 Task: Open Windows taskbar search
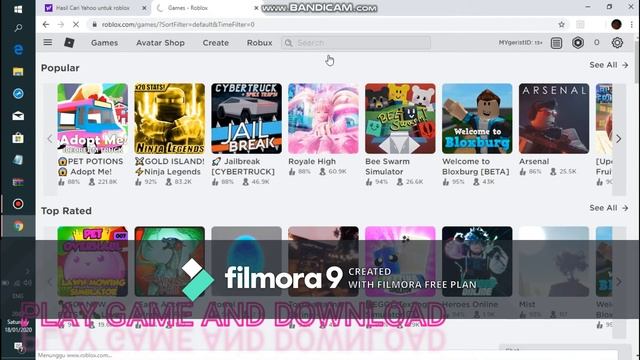coord(18,28)
